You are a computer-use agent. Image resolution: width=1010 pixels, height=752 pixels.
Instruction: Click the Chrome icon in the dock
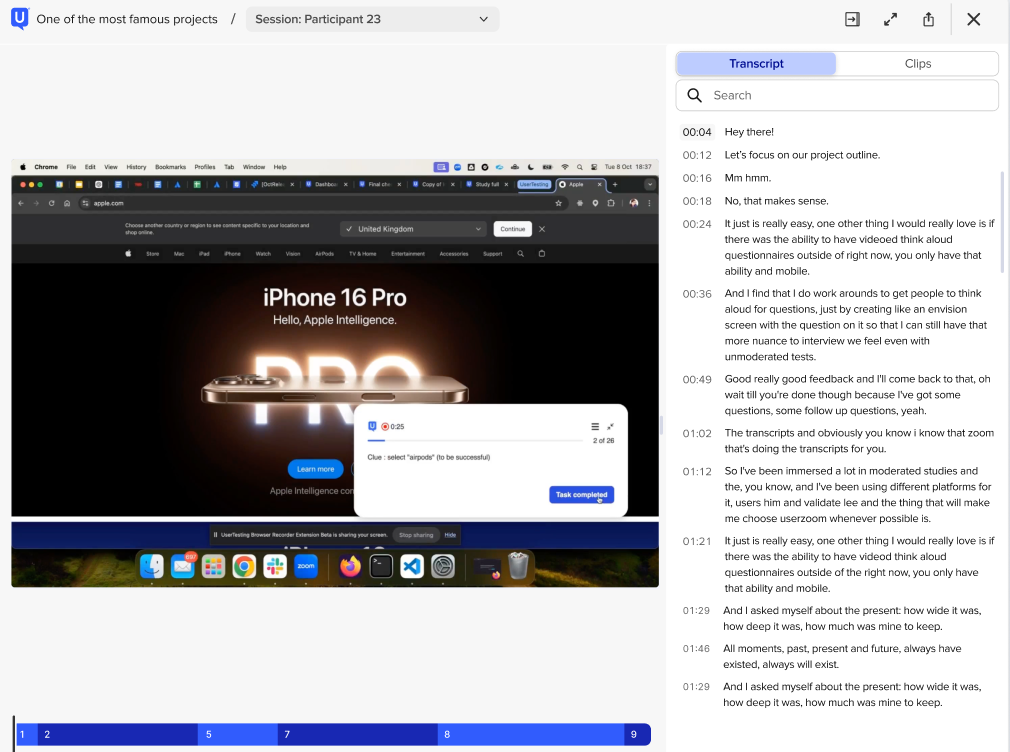(x=244, y=566)
